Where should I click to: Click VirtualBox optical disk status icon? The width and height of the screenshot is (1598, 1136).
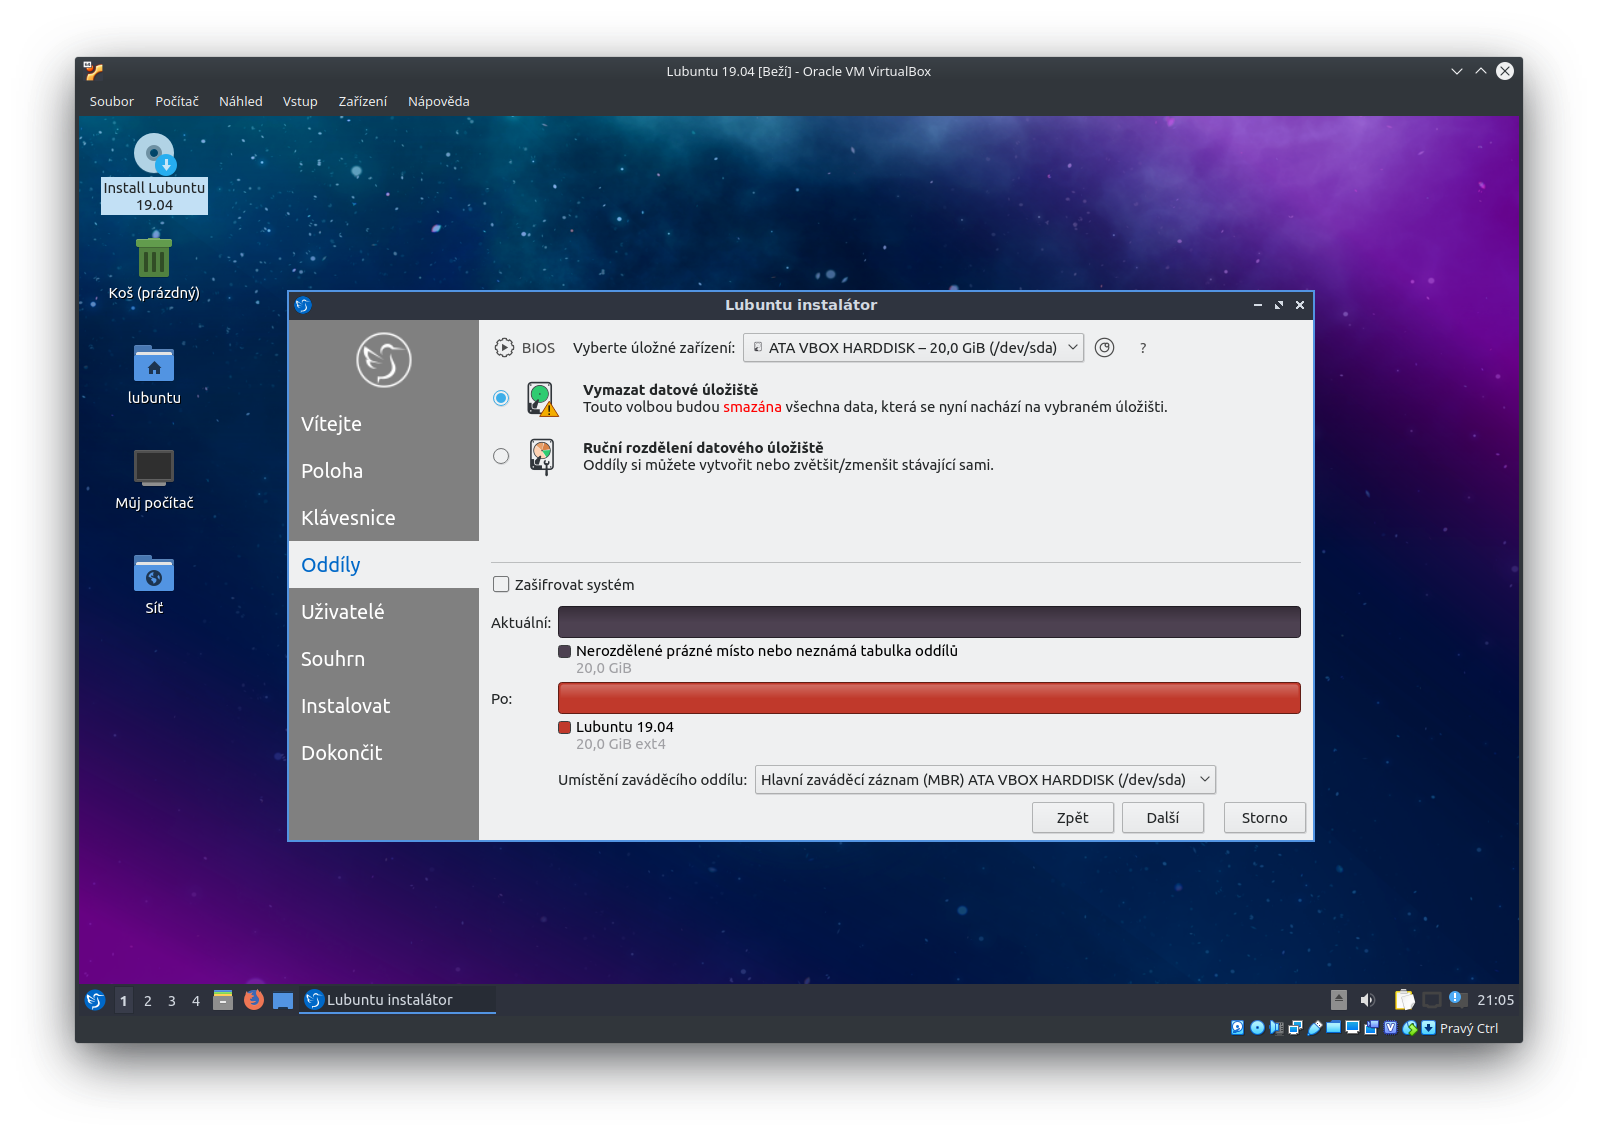click(1257, 1027)
